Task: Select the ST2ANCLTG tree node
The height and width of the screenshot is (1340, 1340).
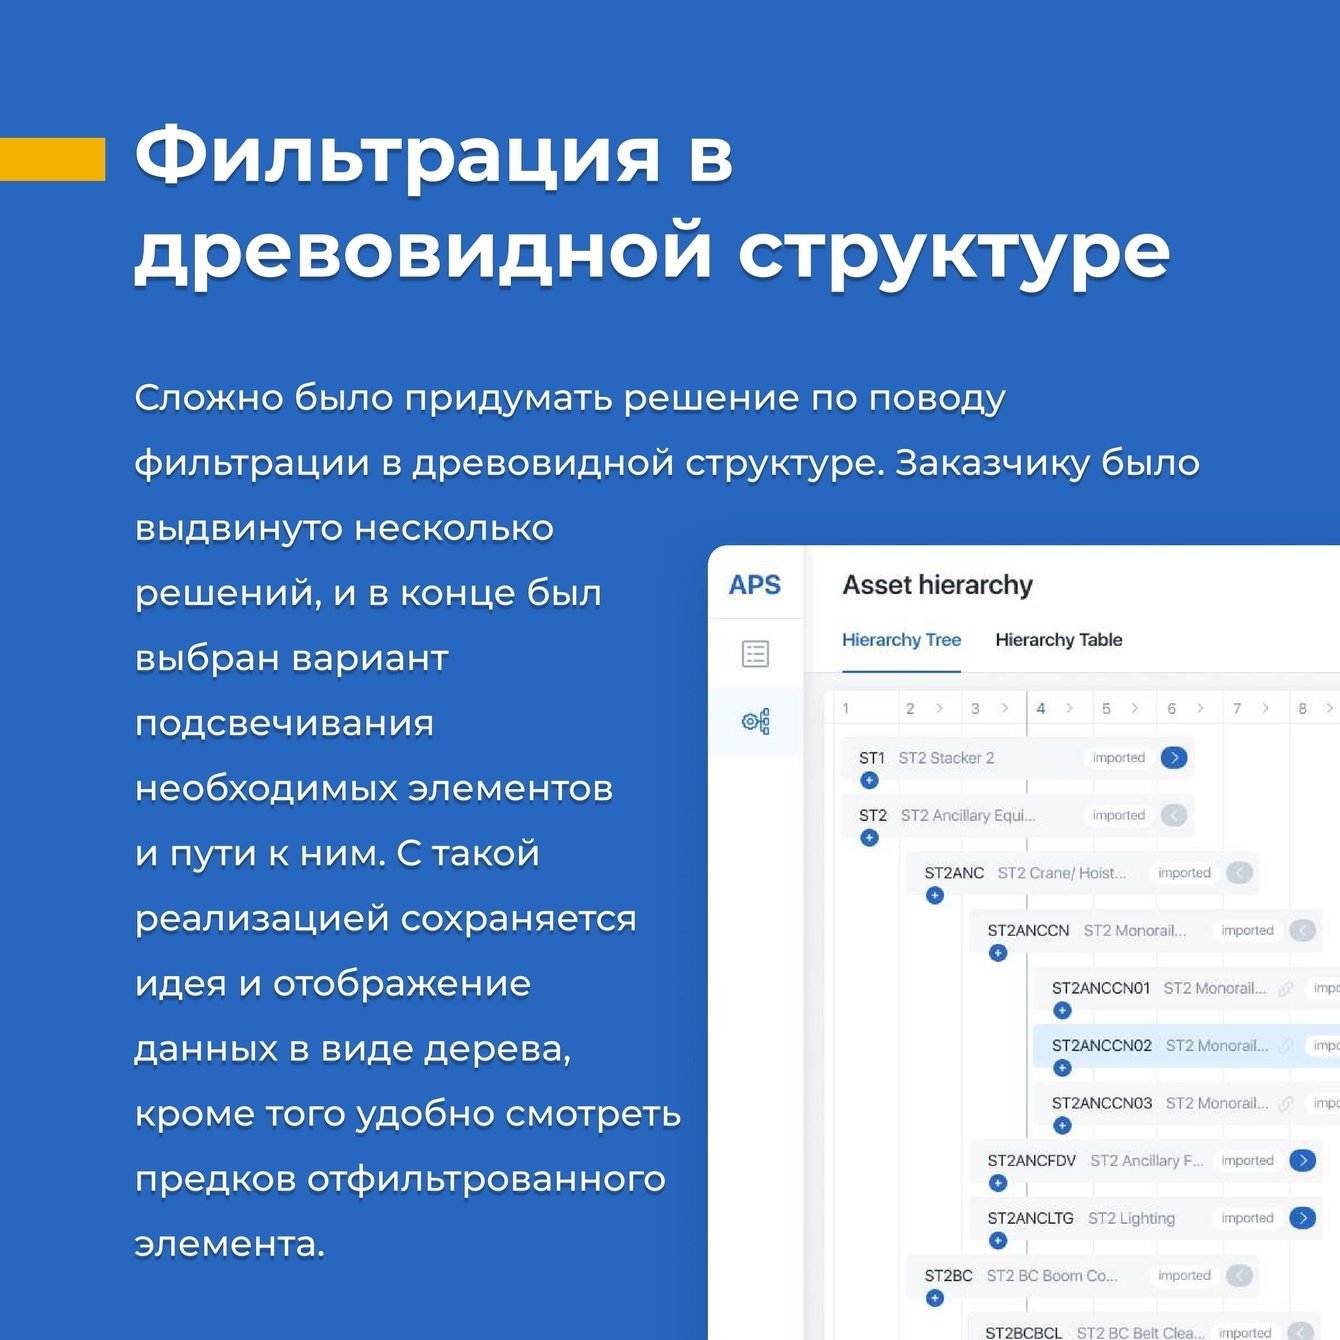Action: click(x=1145, y=1218)
